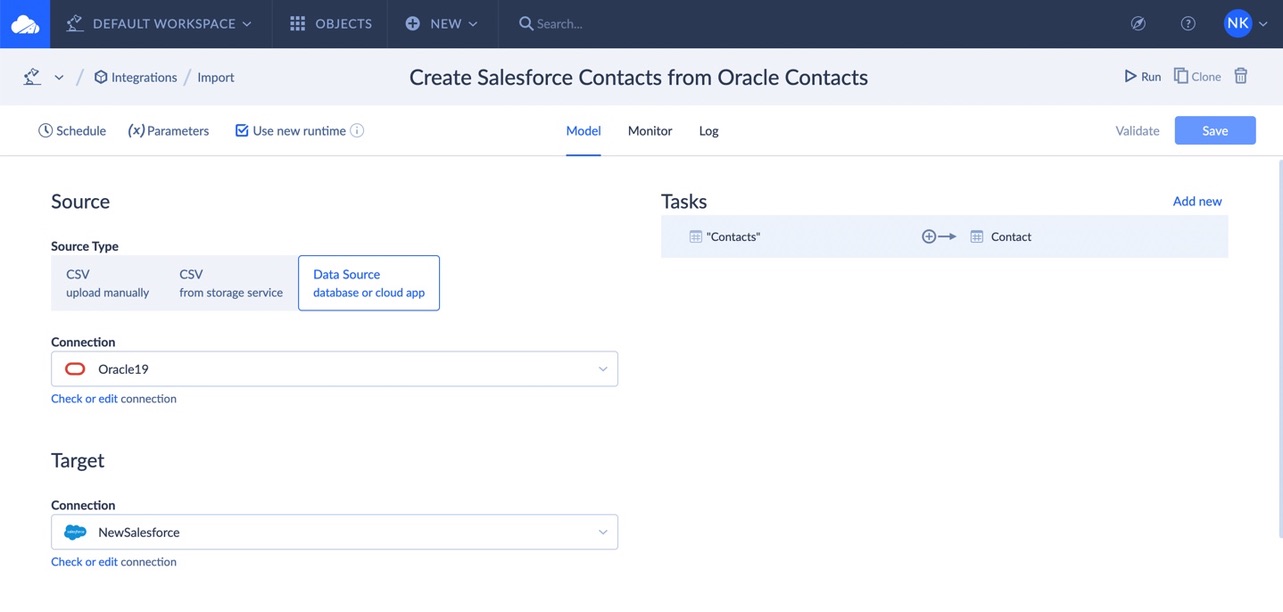Switch to the Log tab
1283x612 pixels.
click(709, 131)
